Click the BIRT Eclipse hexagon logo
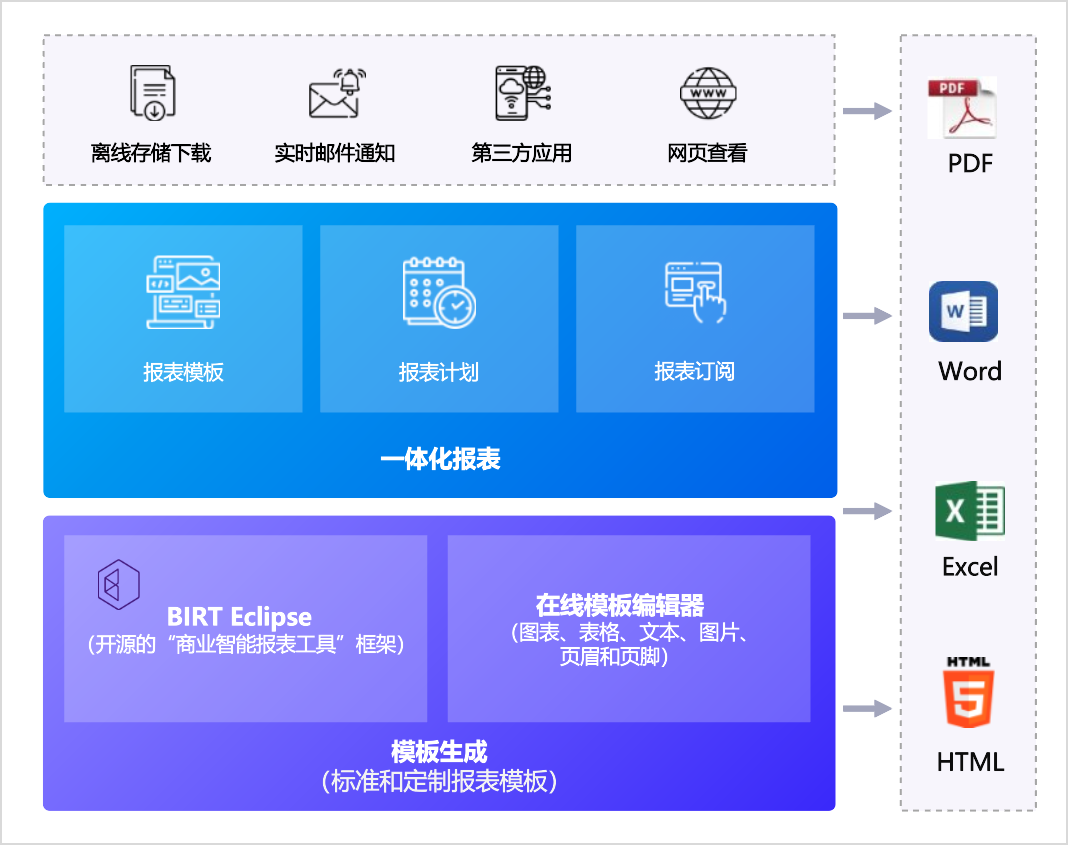This screenshot has width=1068, height=845. click(118, 584)
